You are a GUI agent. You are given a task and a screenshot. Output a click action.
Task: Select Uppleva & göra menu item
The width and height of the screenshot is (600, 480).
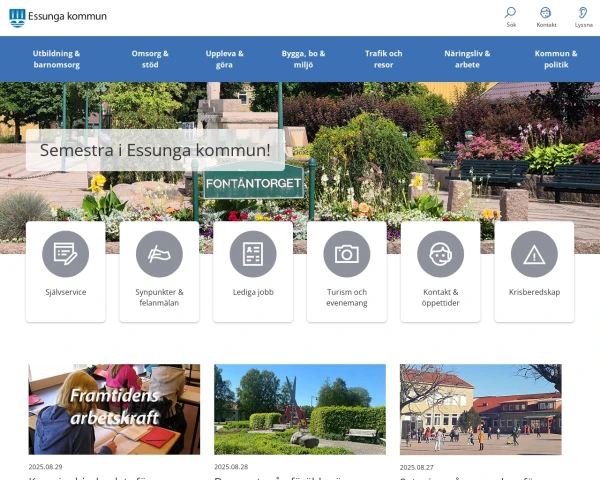(224, 59)
